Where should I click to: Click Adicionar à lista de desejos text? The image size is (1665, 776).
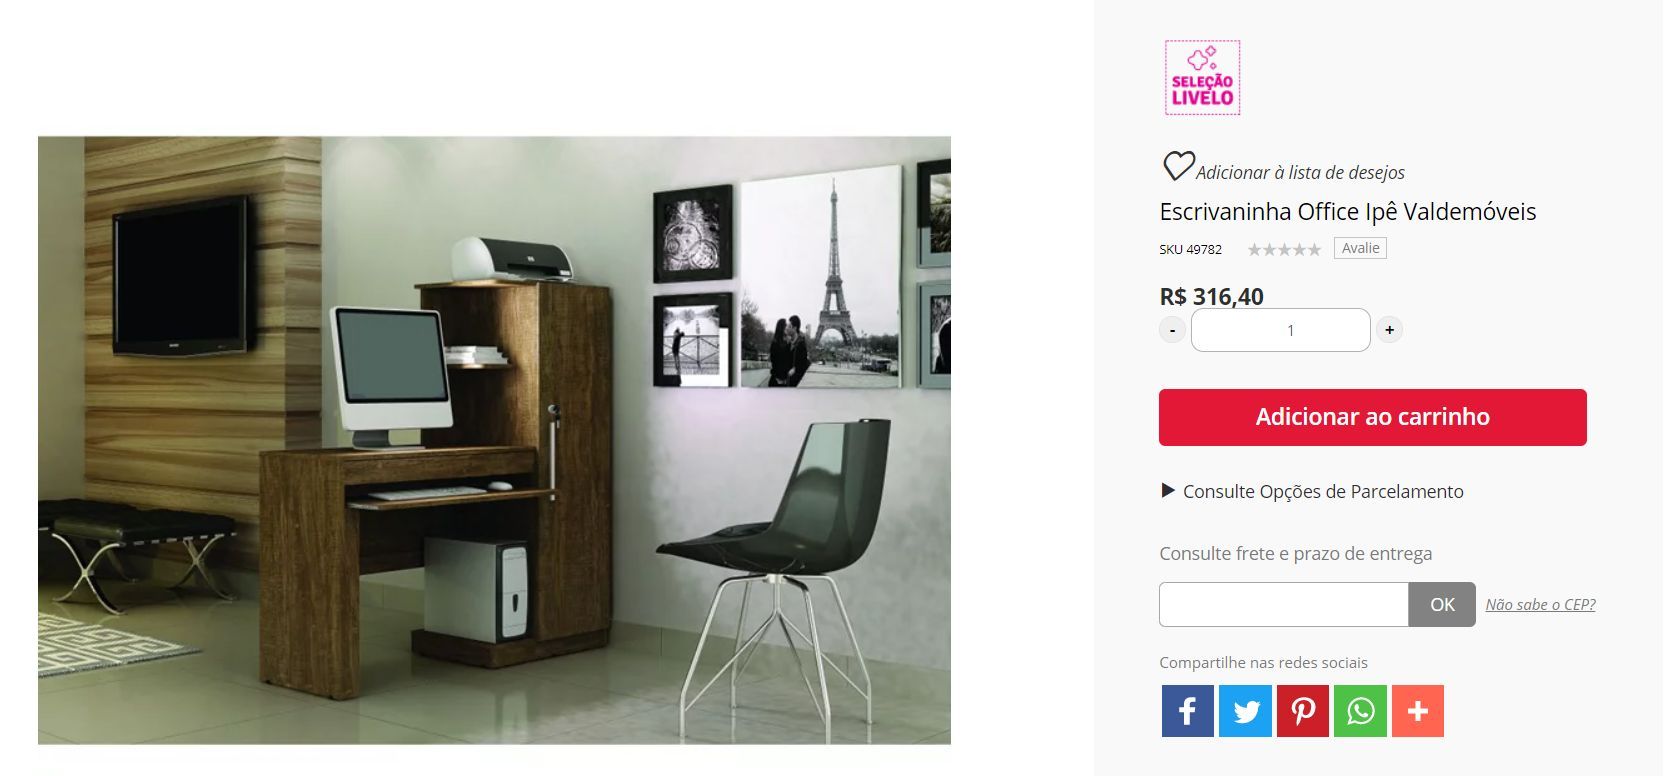tap(1300, 172)
